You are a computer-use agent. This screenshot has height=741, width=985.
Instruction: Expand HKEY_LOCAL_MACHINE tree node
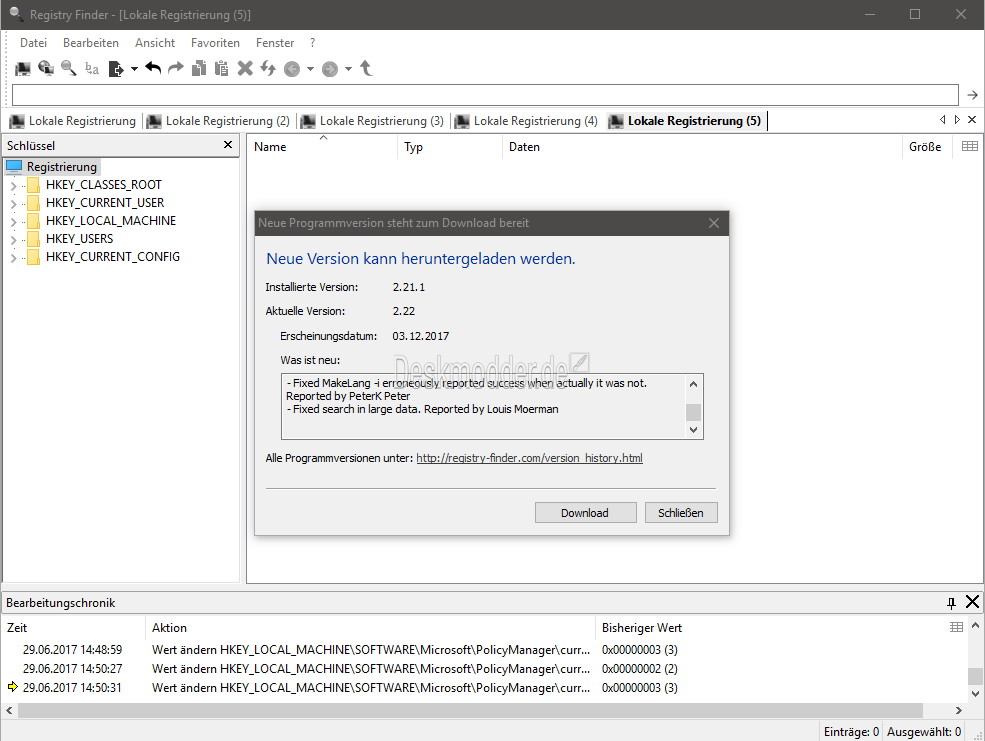pos(13,222)
